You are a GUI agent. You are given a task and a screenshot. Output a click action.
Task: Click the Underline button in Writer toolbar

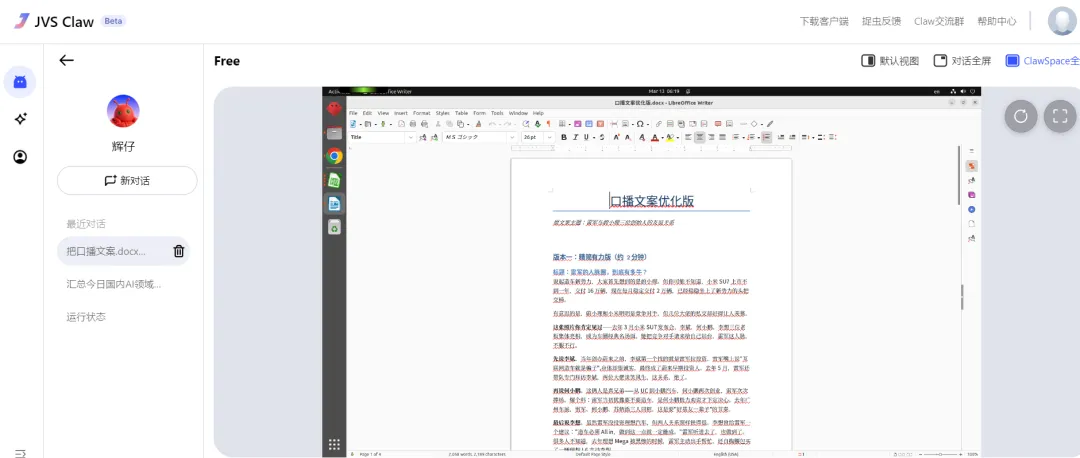(585, 137)
